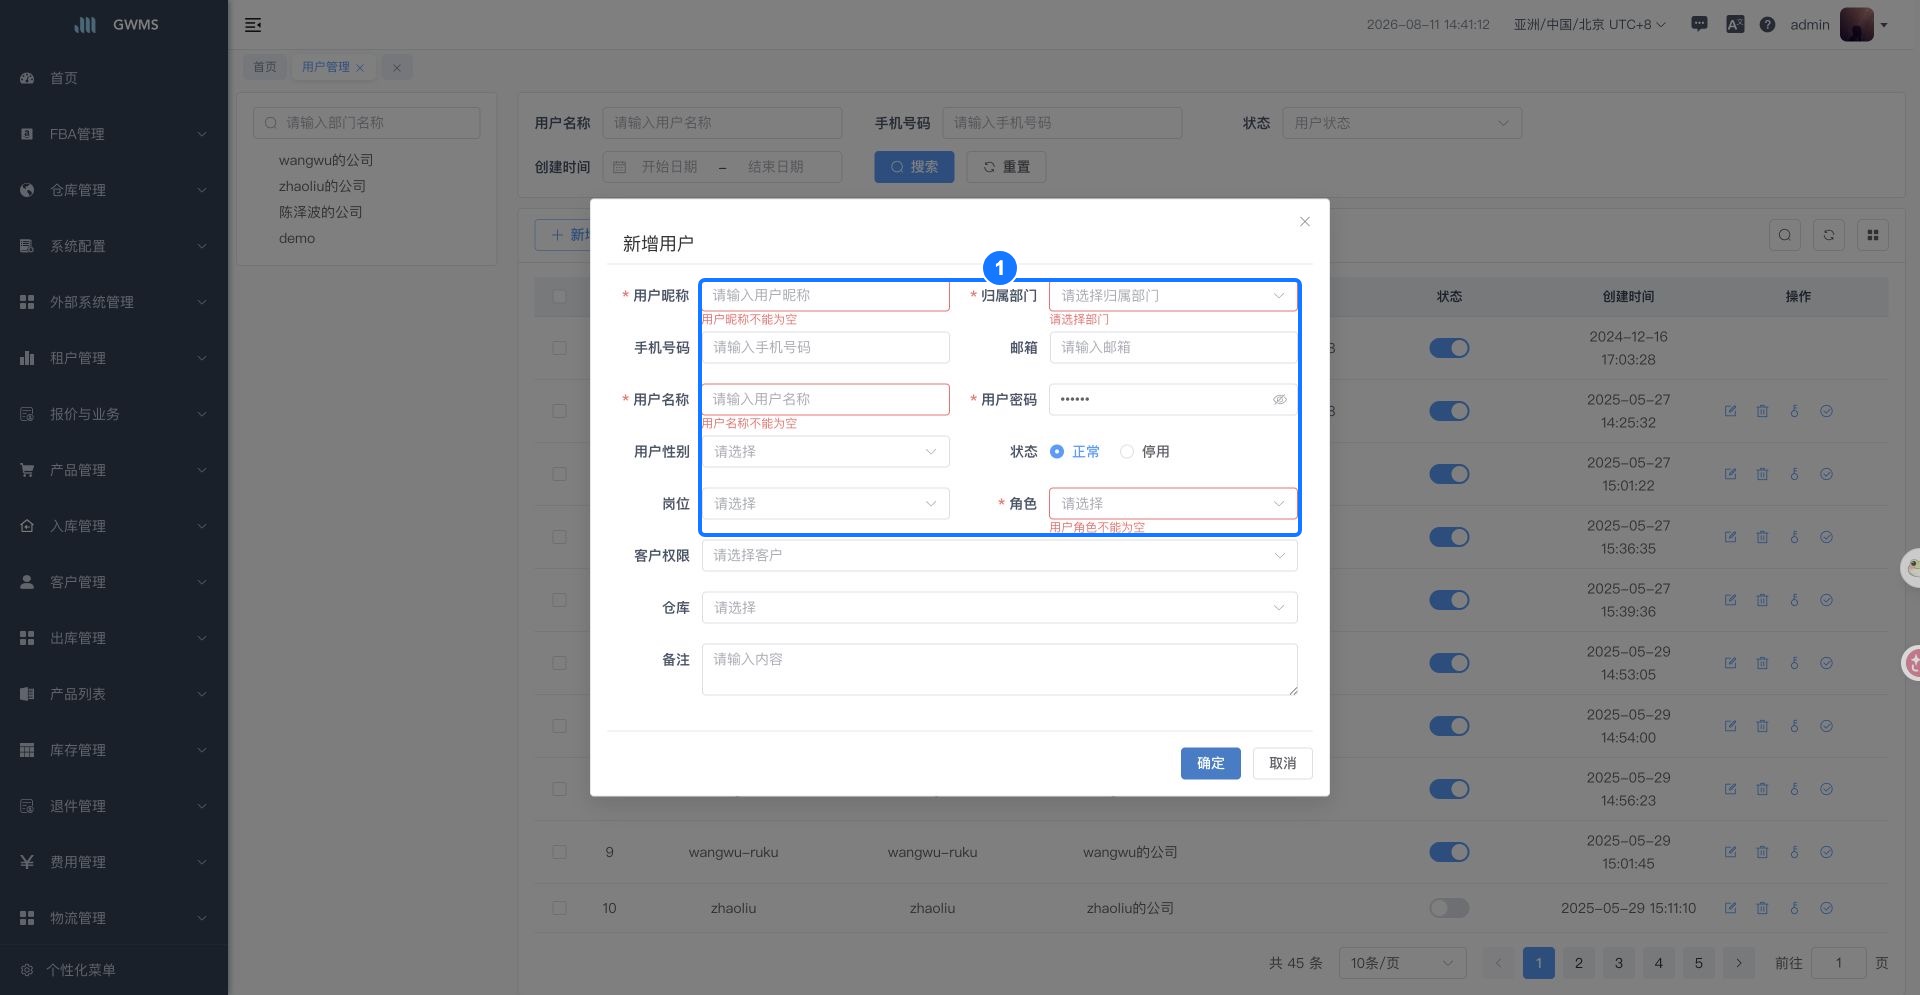Open the column display grid icon
The height and width of the screenshot is (995, 1920).
[1873, 235]
